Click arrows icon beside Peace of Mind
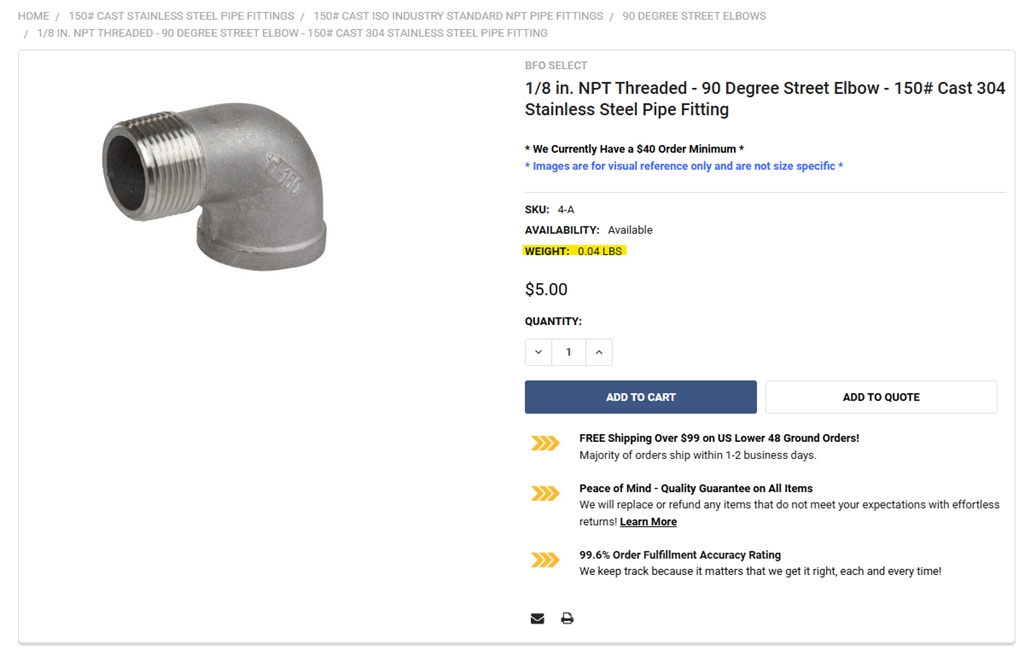The height and width of the screenshot is (649, 1024). tap(545, 493)
